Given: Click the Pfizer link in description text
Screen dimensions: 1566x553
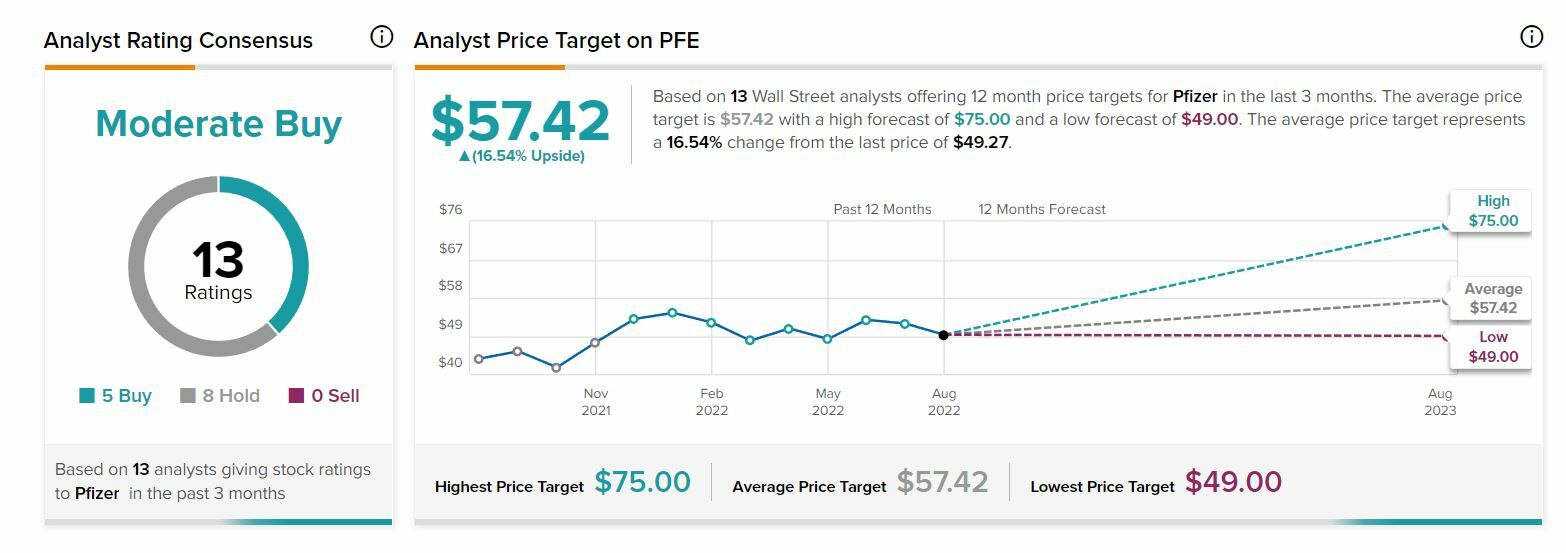Looking at the screenshot, I should tap(1196, 97).
